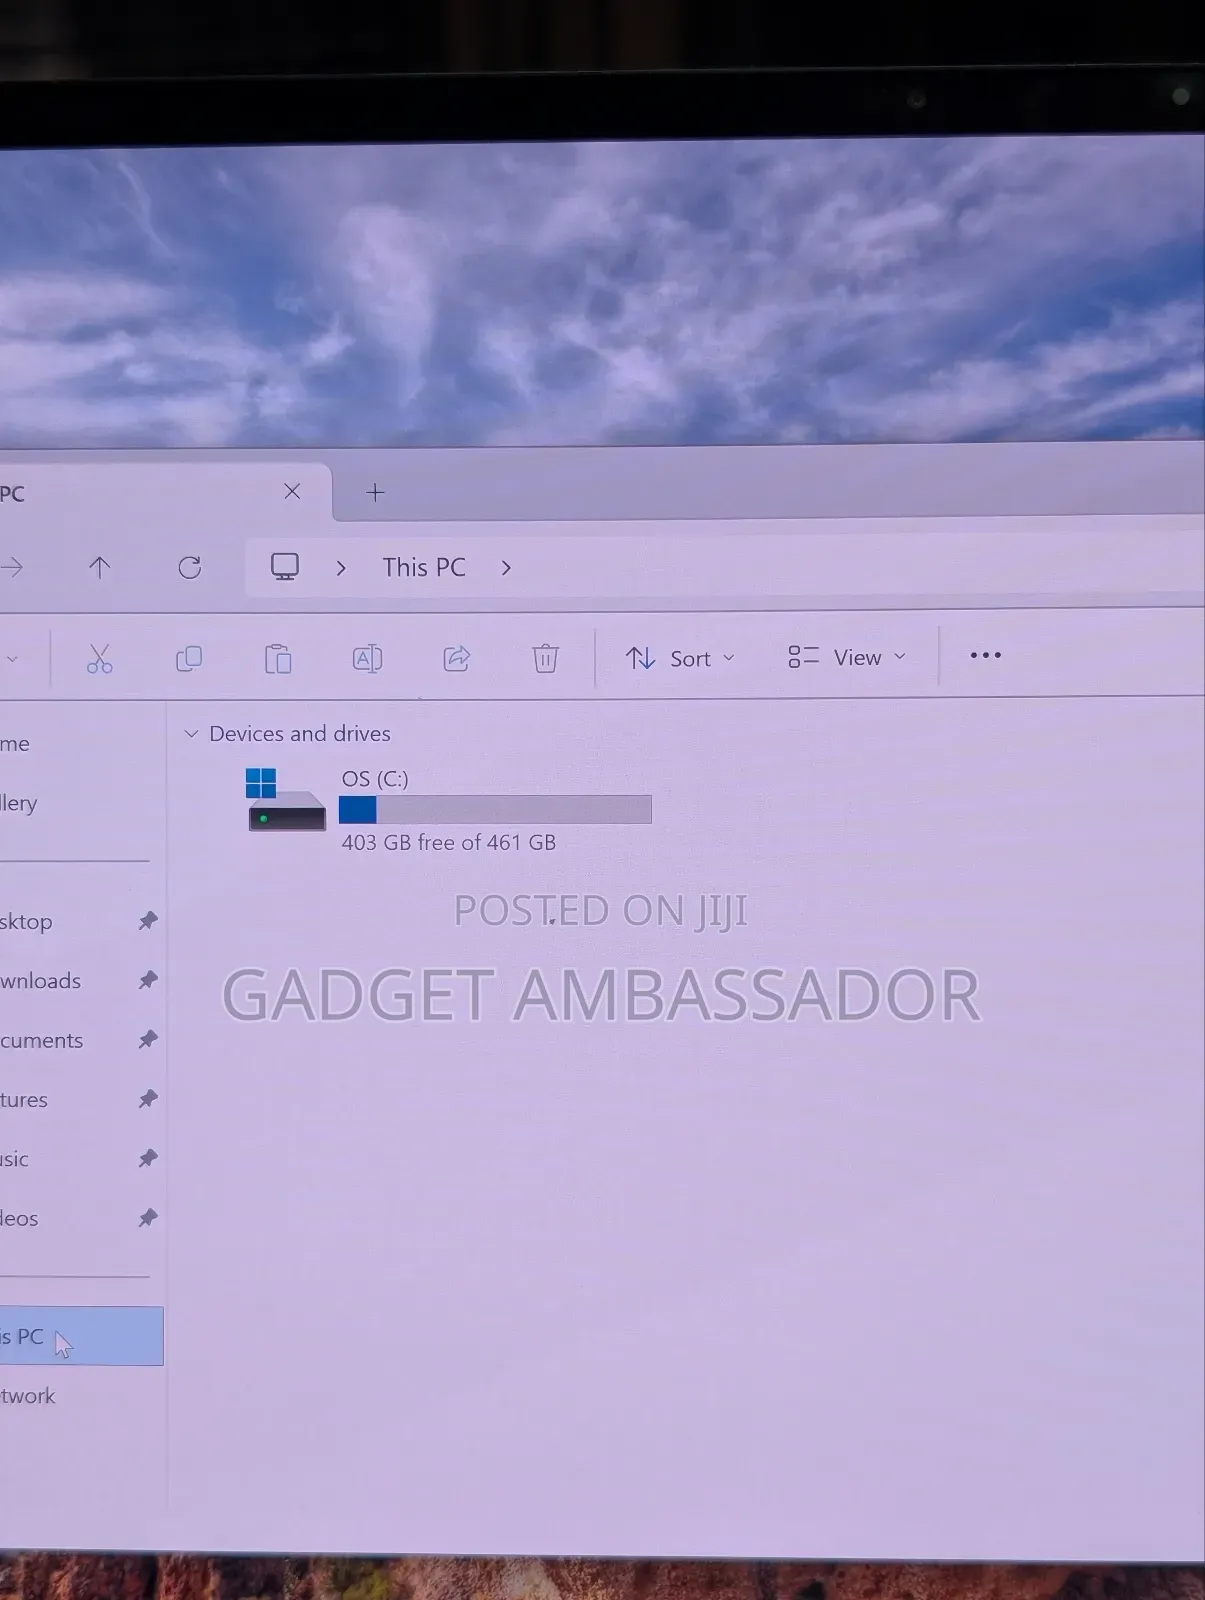Open Pictures in the navigation pane
1205x1600 pixels.
coord(24,1100)
